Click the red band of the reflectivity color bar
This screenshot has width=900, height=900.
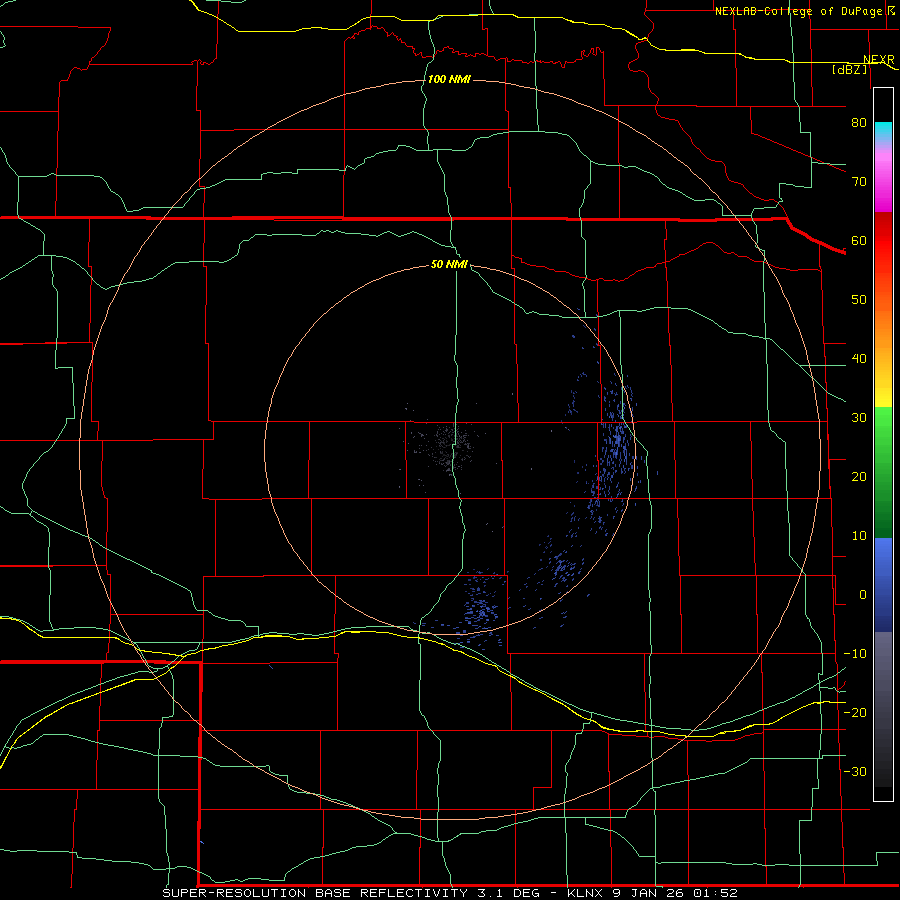click(x=883, y=241)
